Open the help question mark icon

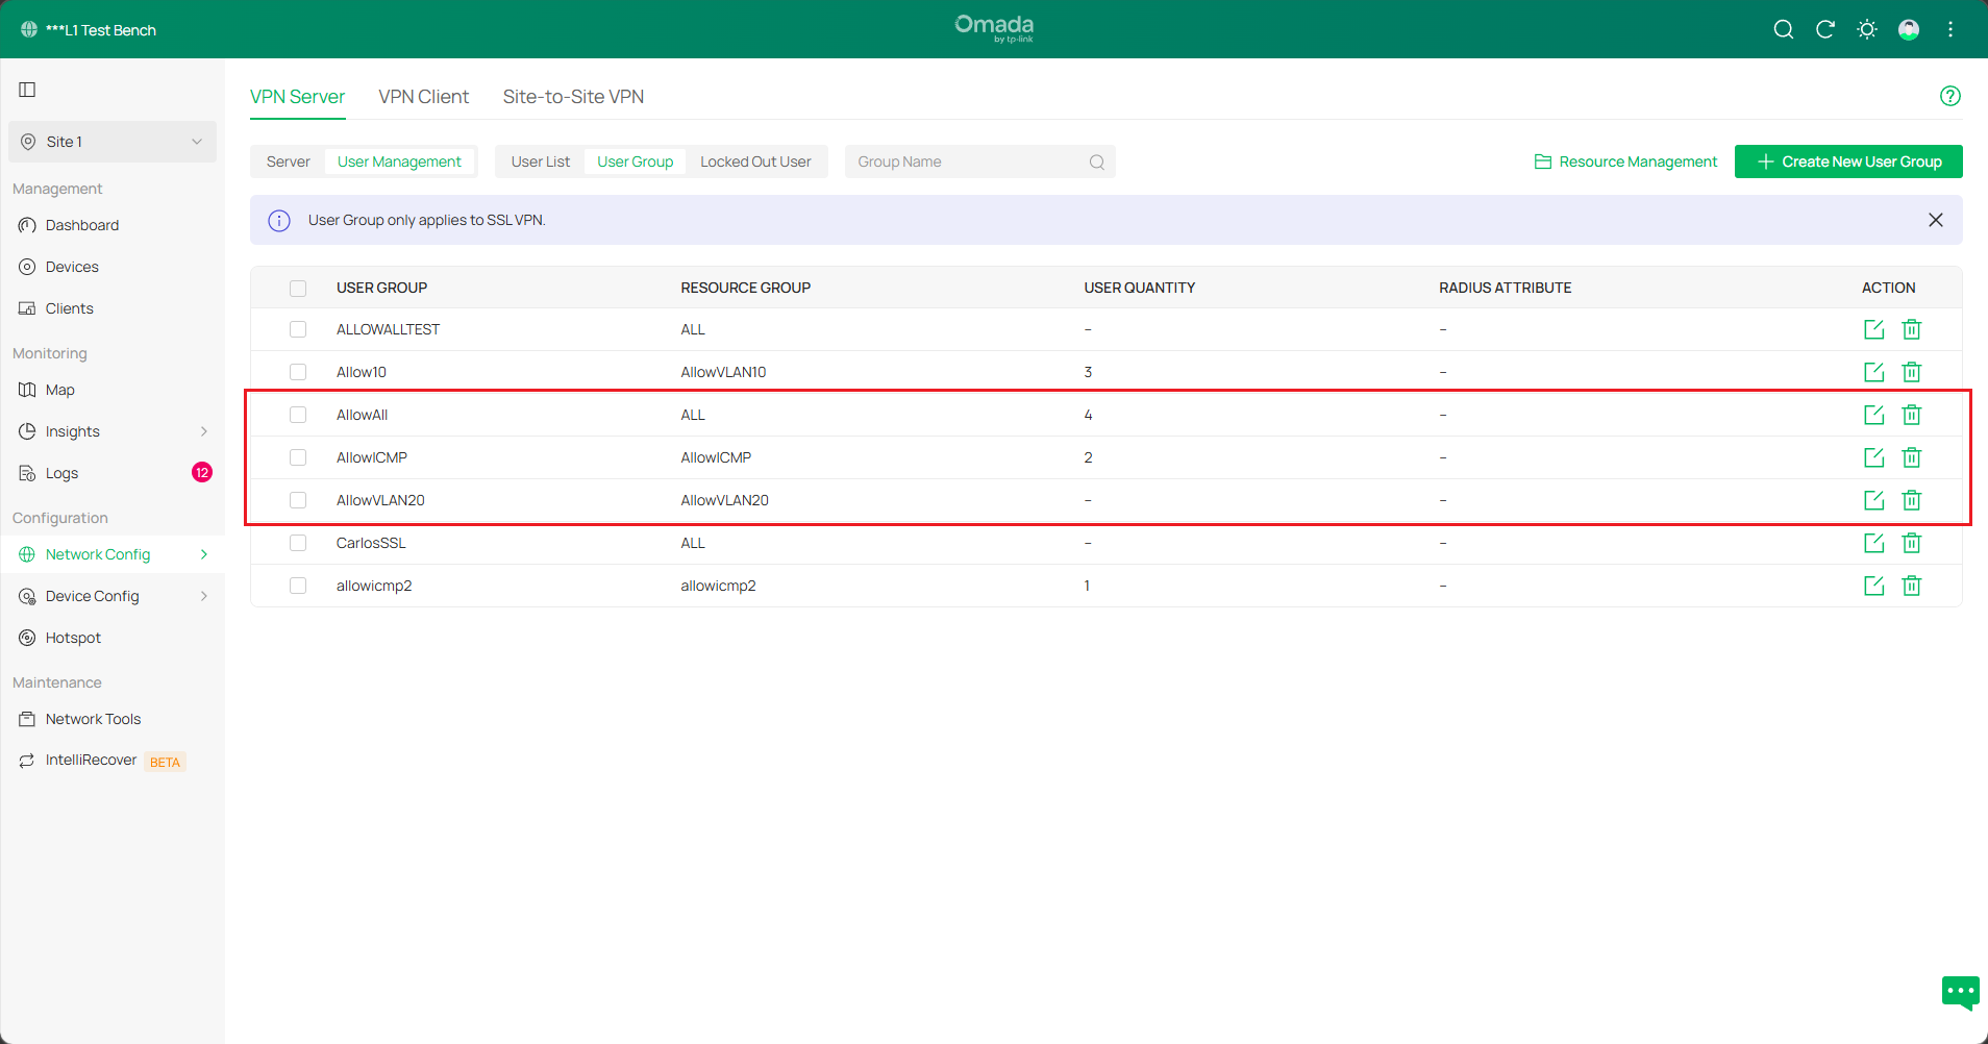[1950, 96]
